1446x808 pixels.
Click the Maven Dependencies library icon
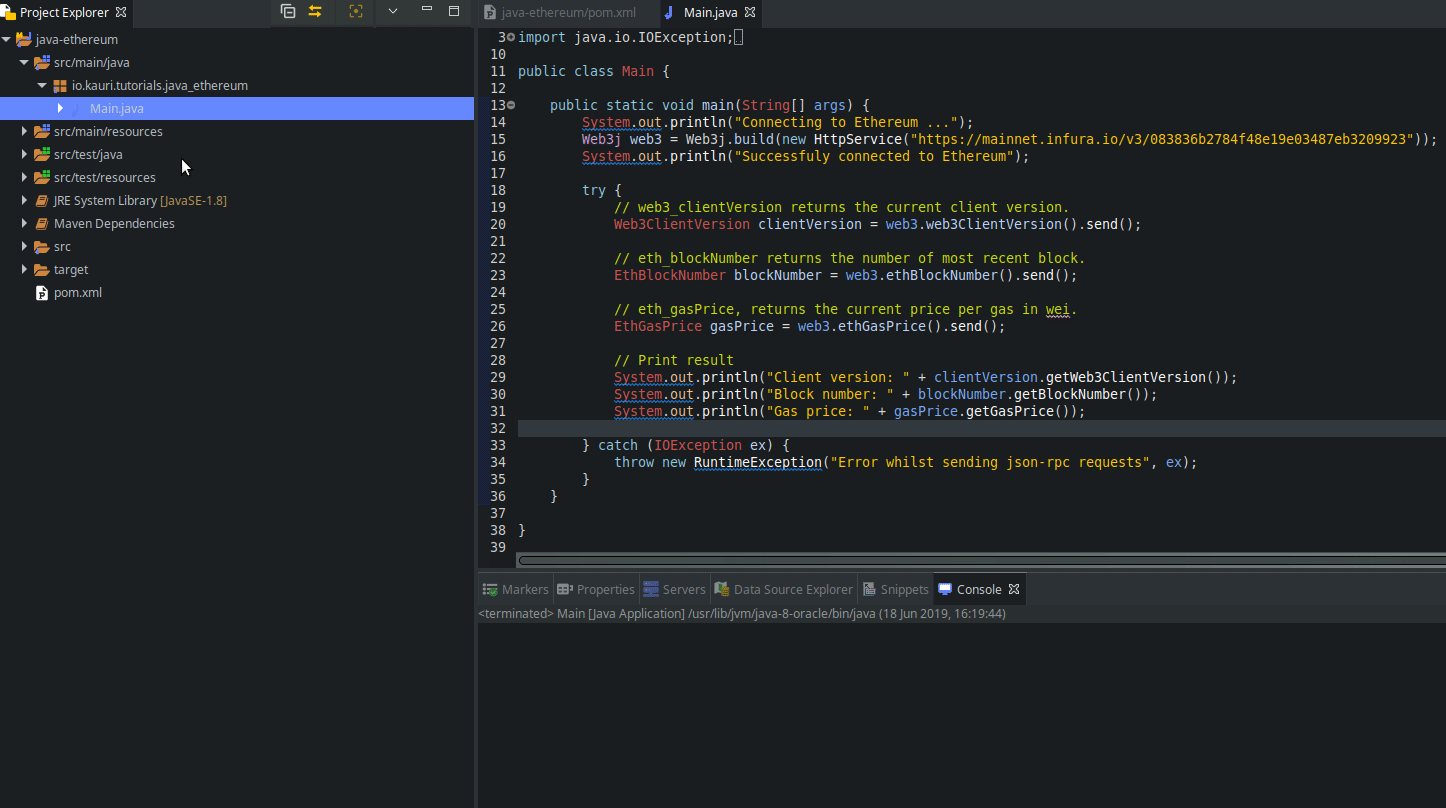point(42,224)
